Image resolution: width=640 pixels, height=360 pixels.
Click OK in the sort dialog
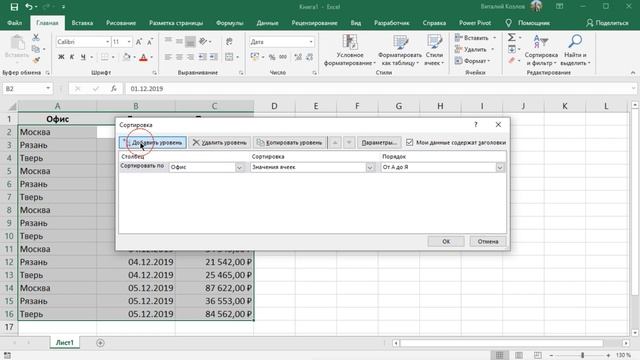pos(446,241)
